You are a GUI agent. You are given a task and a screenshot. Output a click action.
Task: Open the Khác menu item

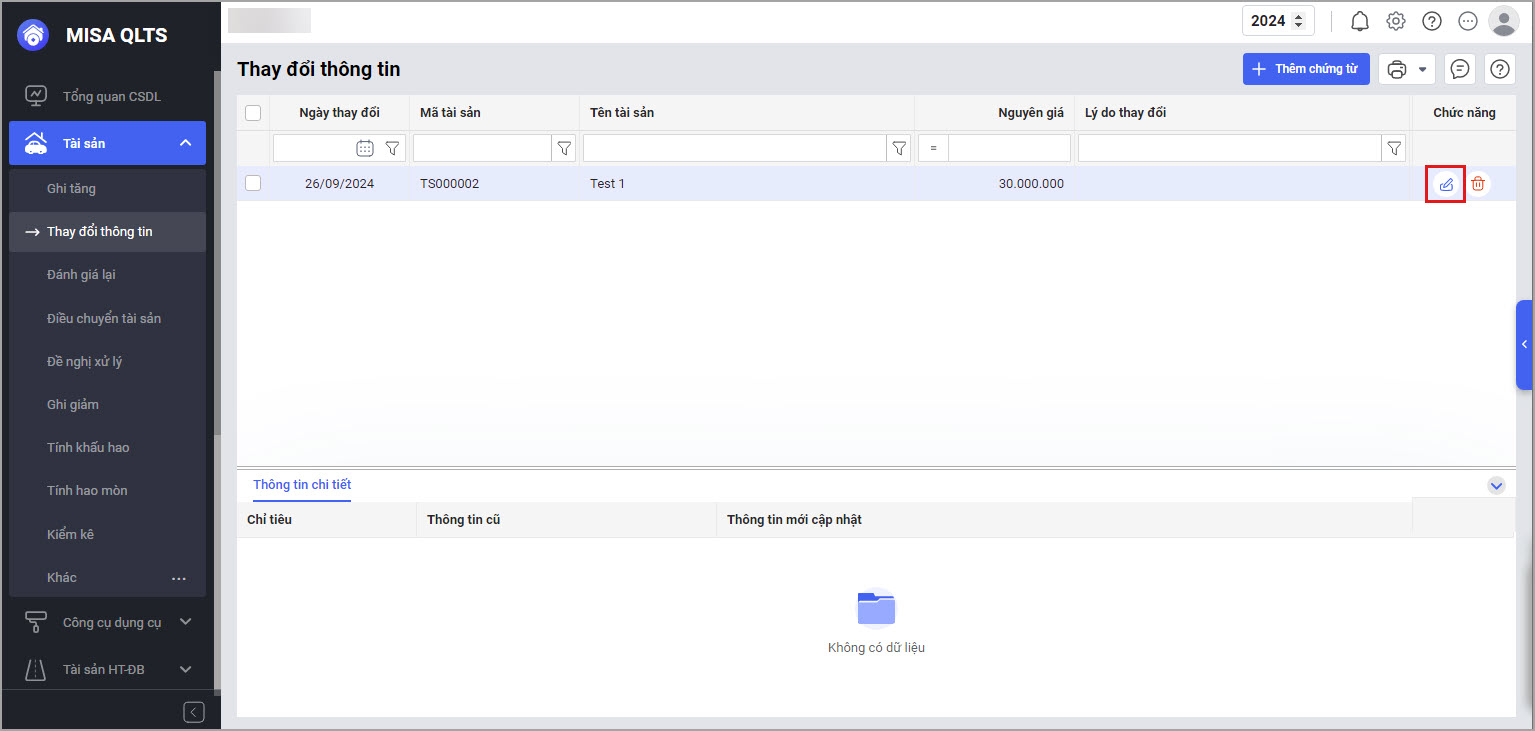[x=62, y=577]
